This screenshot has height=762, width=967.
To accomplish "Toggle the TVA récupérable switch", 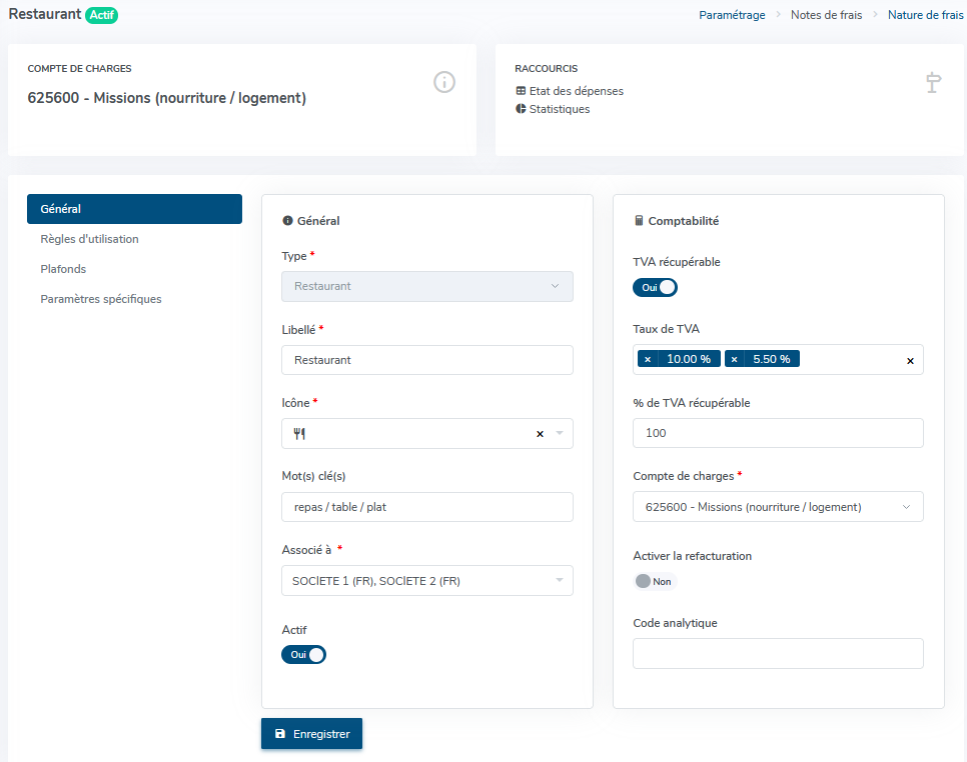I will point(655,288).
